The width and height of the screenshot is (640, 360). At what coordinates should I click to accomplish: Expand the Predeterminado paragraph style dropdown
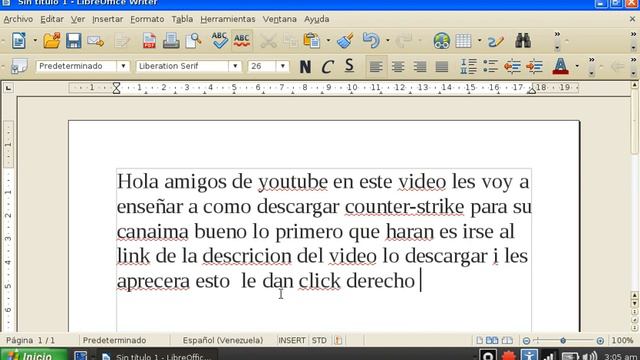click(x=123, y=66)
